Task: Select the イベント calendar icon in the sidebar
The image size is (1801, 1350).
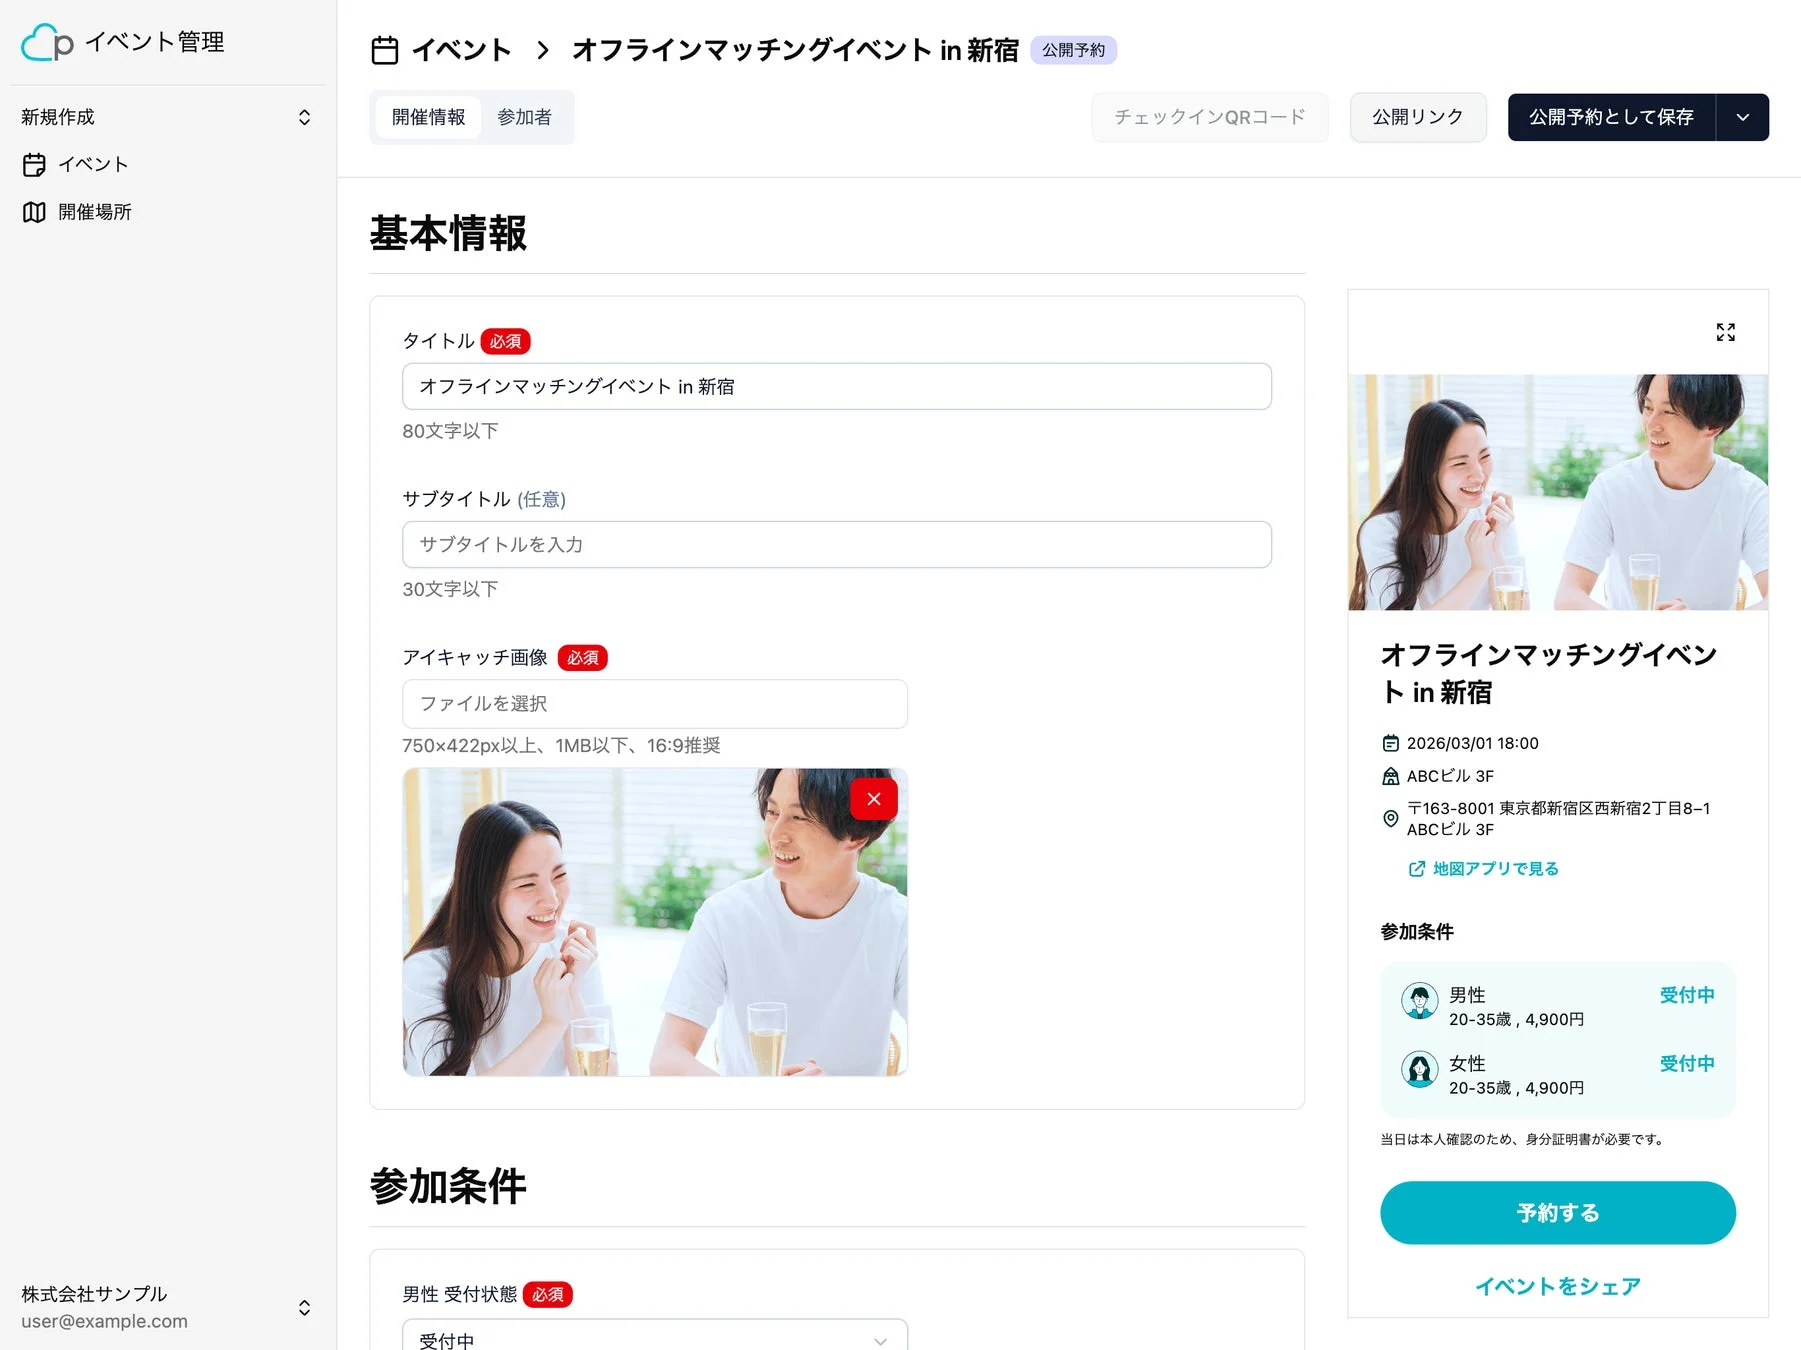Action: tap(34, 164)
